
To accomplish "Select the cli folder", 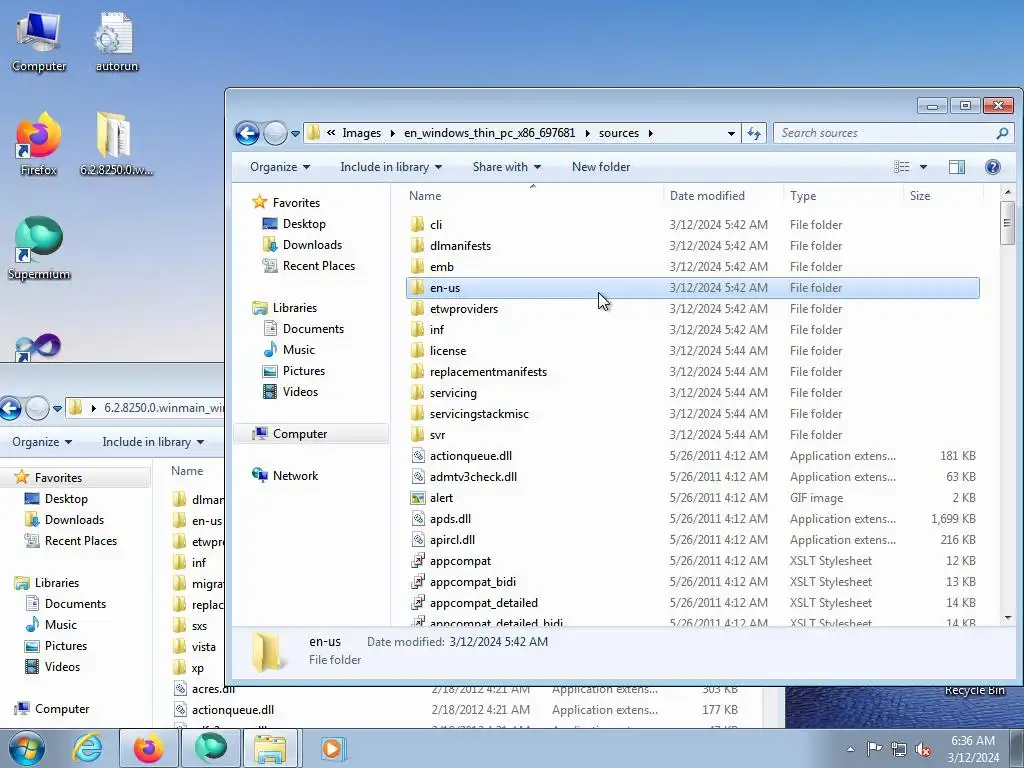I will click(x=692, y=225).
